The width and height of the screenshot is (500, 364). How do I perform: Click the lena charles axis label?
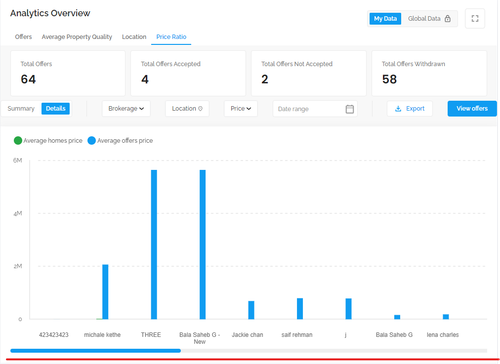(x=443, y=335)
